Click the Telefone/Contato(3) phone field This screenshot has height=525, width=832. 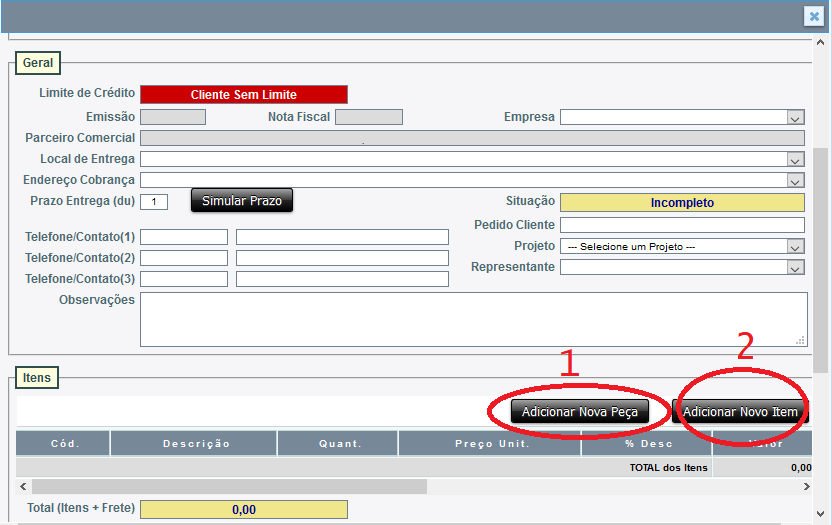(x=184, y=279)
